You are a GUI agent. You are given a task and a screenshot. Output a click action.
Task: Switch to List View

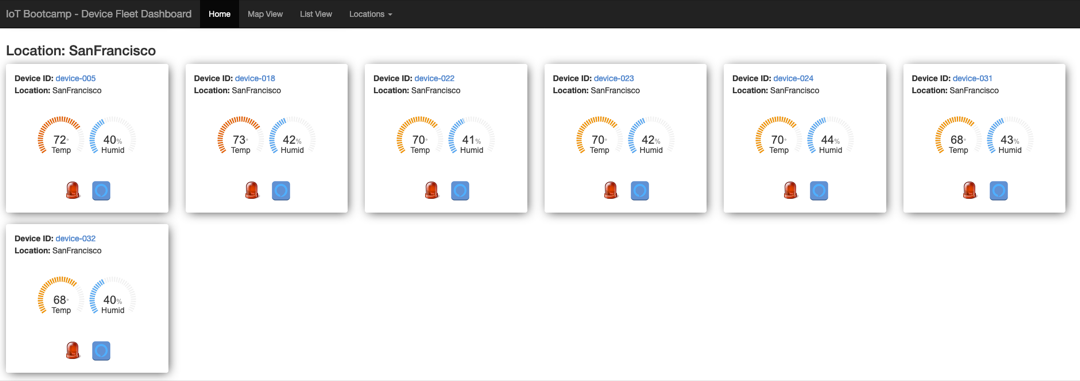tap(316, 14)
